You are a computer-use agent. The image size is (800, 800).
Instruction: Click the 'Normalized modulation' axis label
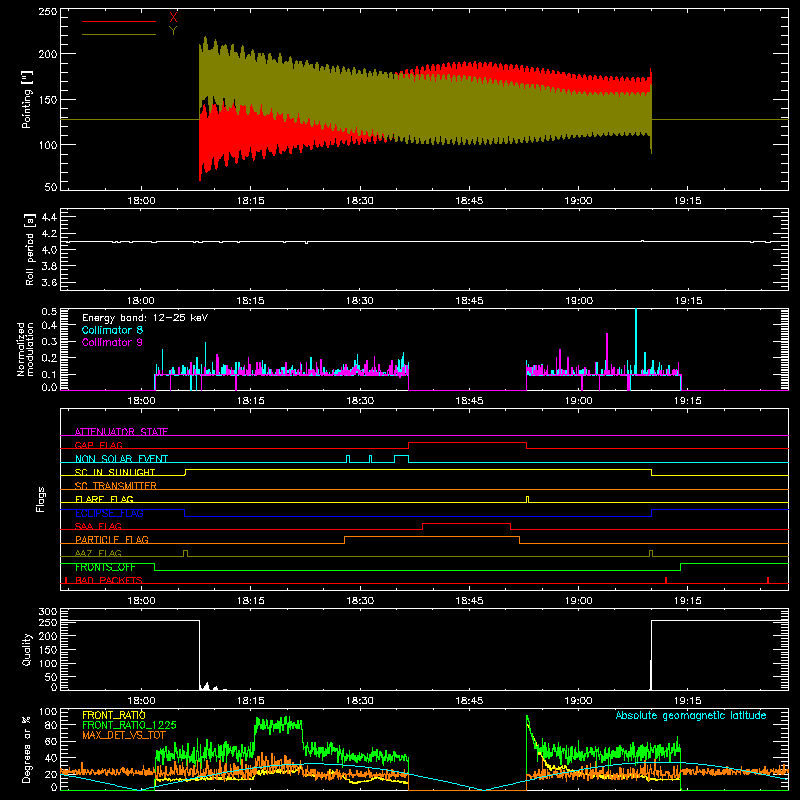25,349
